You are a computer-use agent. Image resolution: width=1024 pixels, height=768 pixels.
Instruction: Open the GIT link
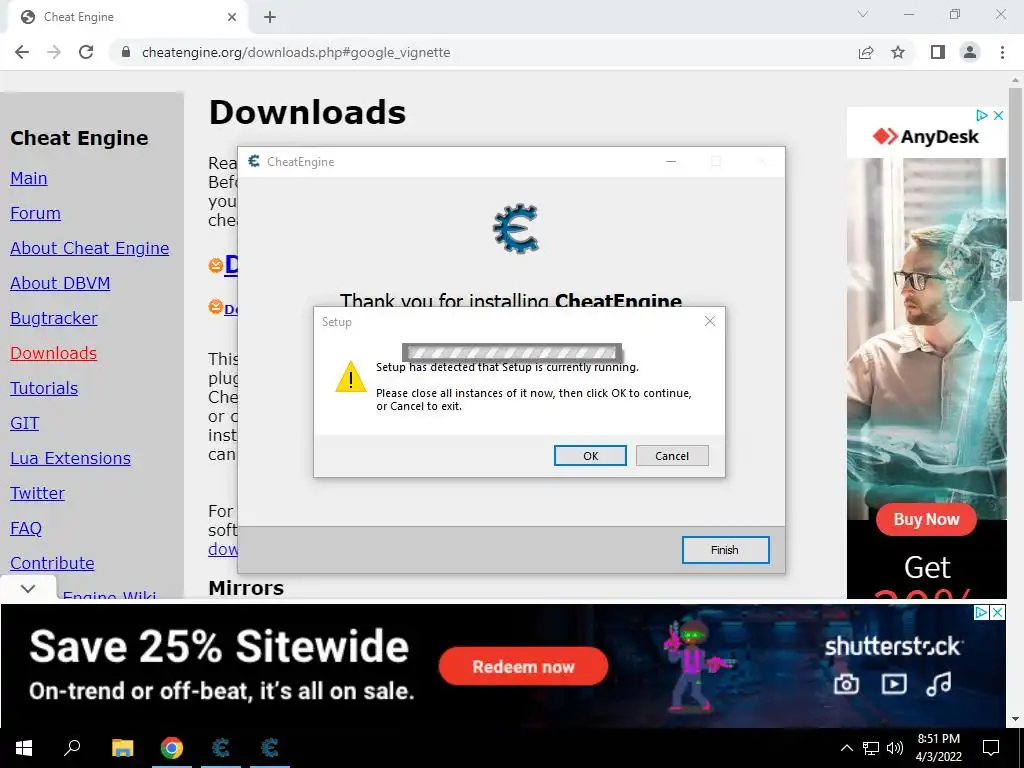pyautogui.click(x=25, y=423)
